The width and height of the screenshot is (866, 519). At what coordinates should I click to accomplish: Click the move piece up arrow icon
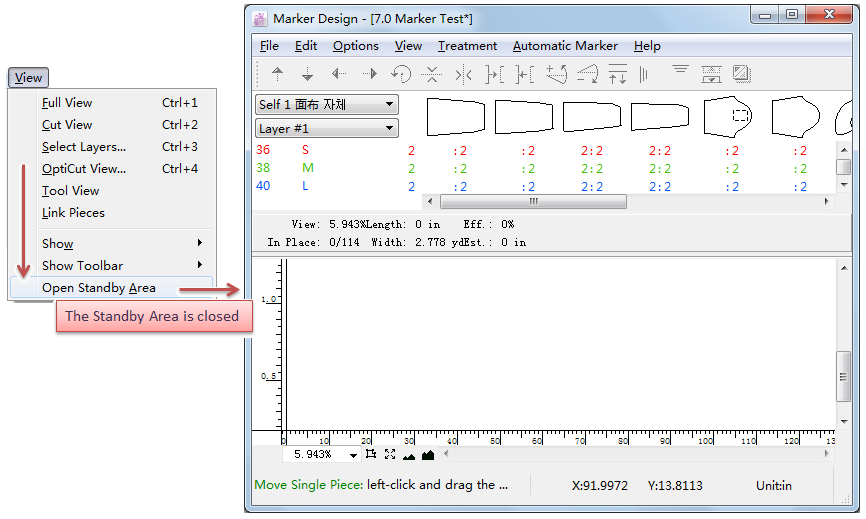(x=278, y=74)
